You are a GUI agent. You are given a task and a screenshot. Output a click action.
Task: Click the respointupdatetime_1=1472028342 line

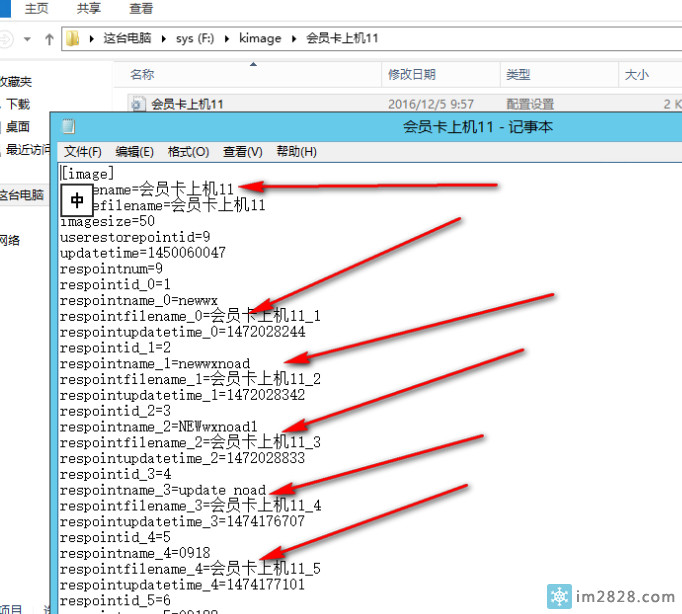[183, 395]
